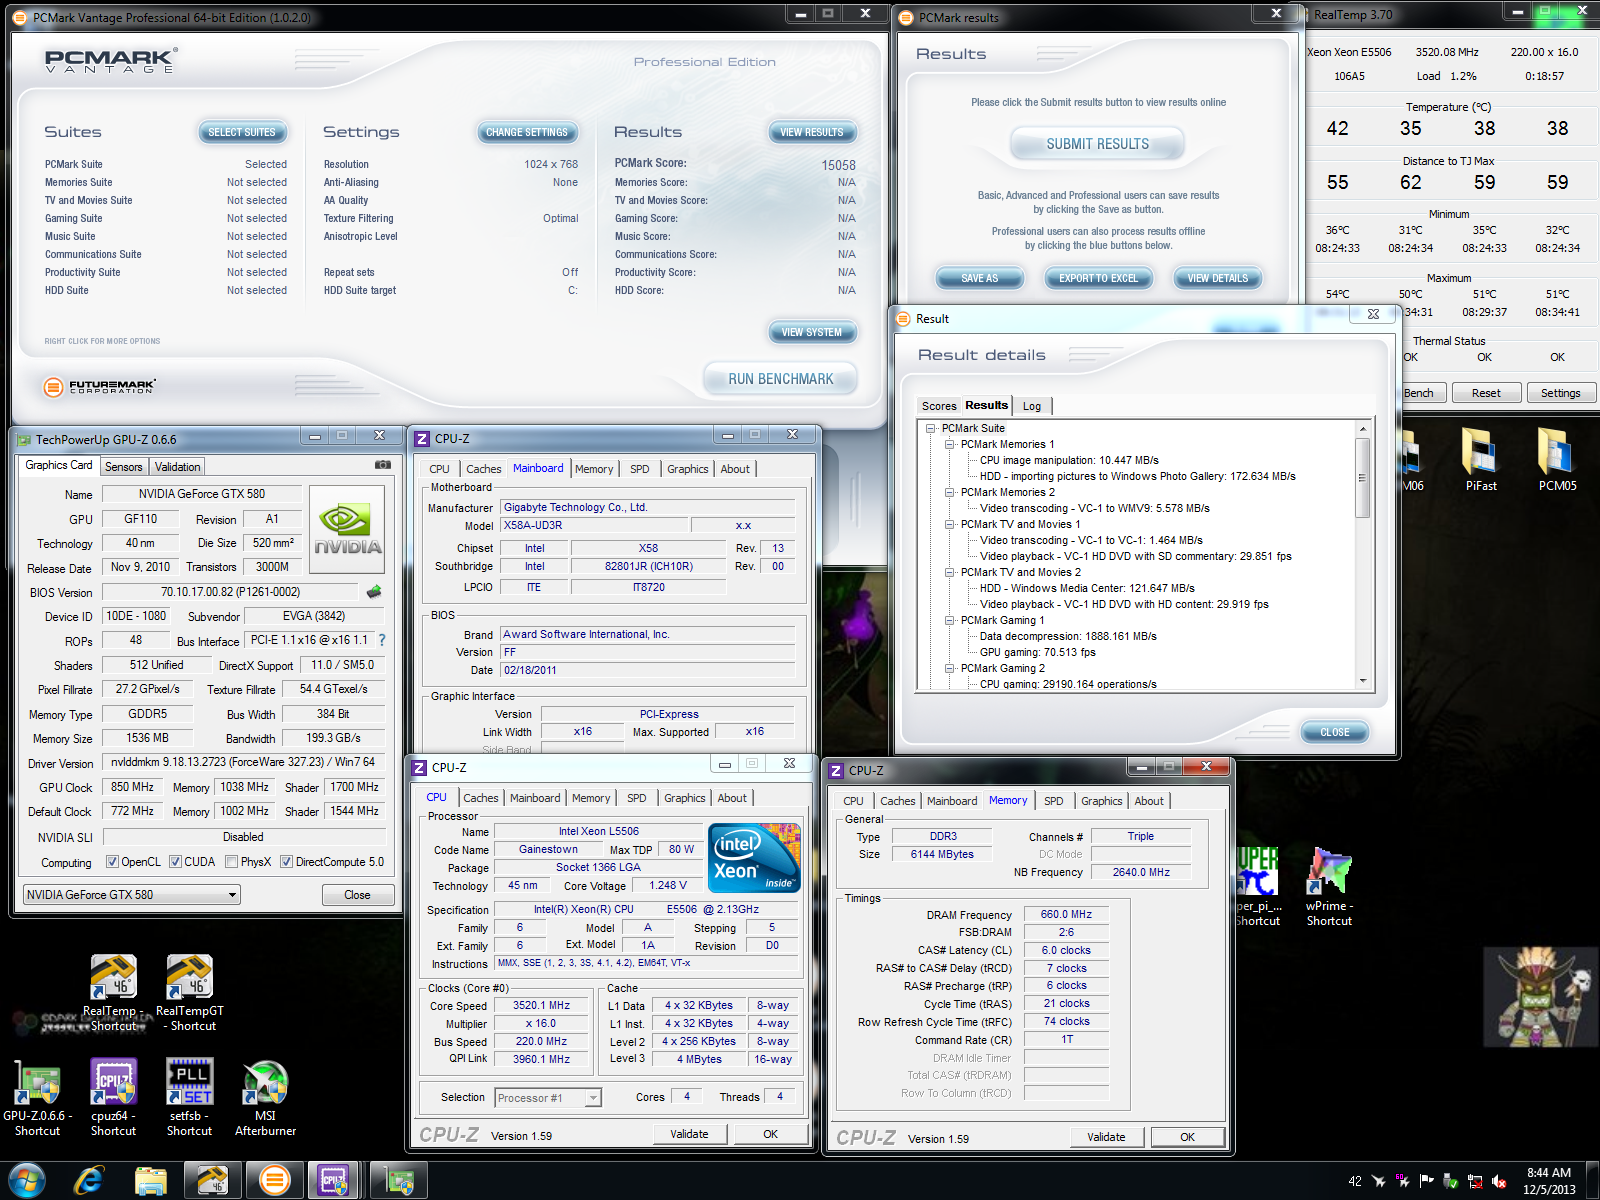Open the GPU-Z 0.6.6 desktop shortcut
1600x1200 pixels.
click(37, 1098)
